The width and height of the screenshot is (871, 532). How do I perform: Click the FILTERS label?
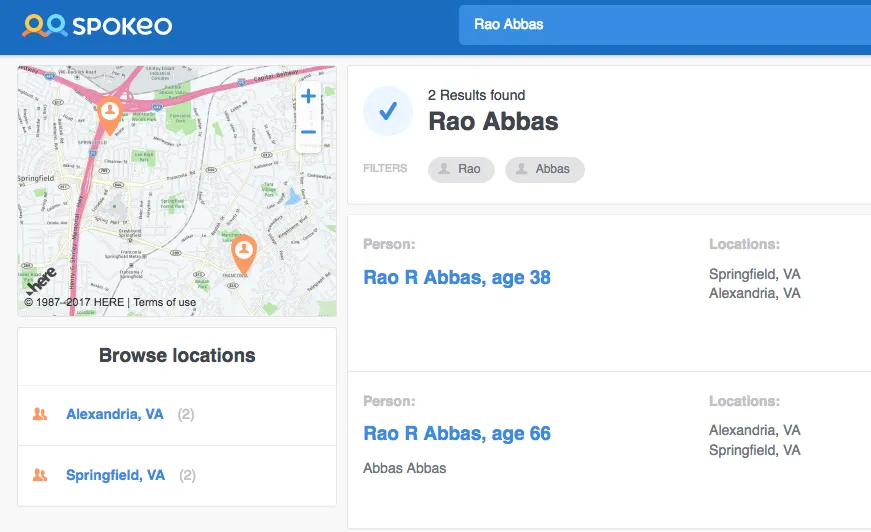click(x=385, y=168)
